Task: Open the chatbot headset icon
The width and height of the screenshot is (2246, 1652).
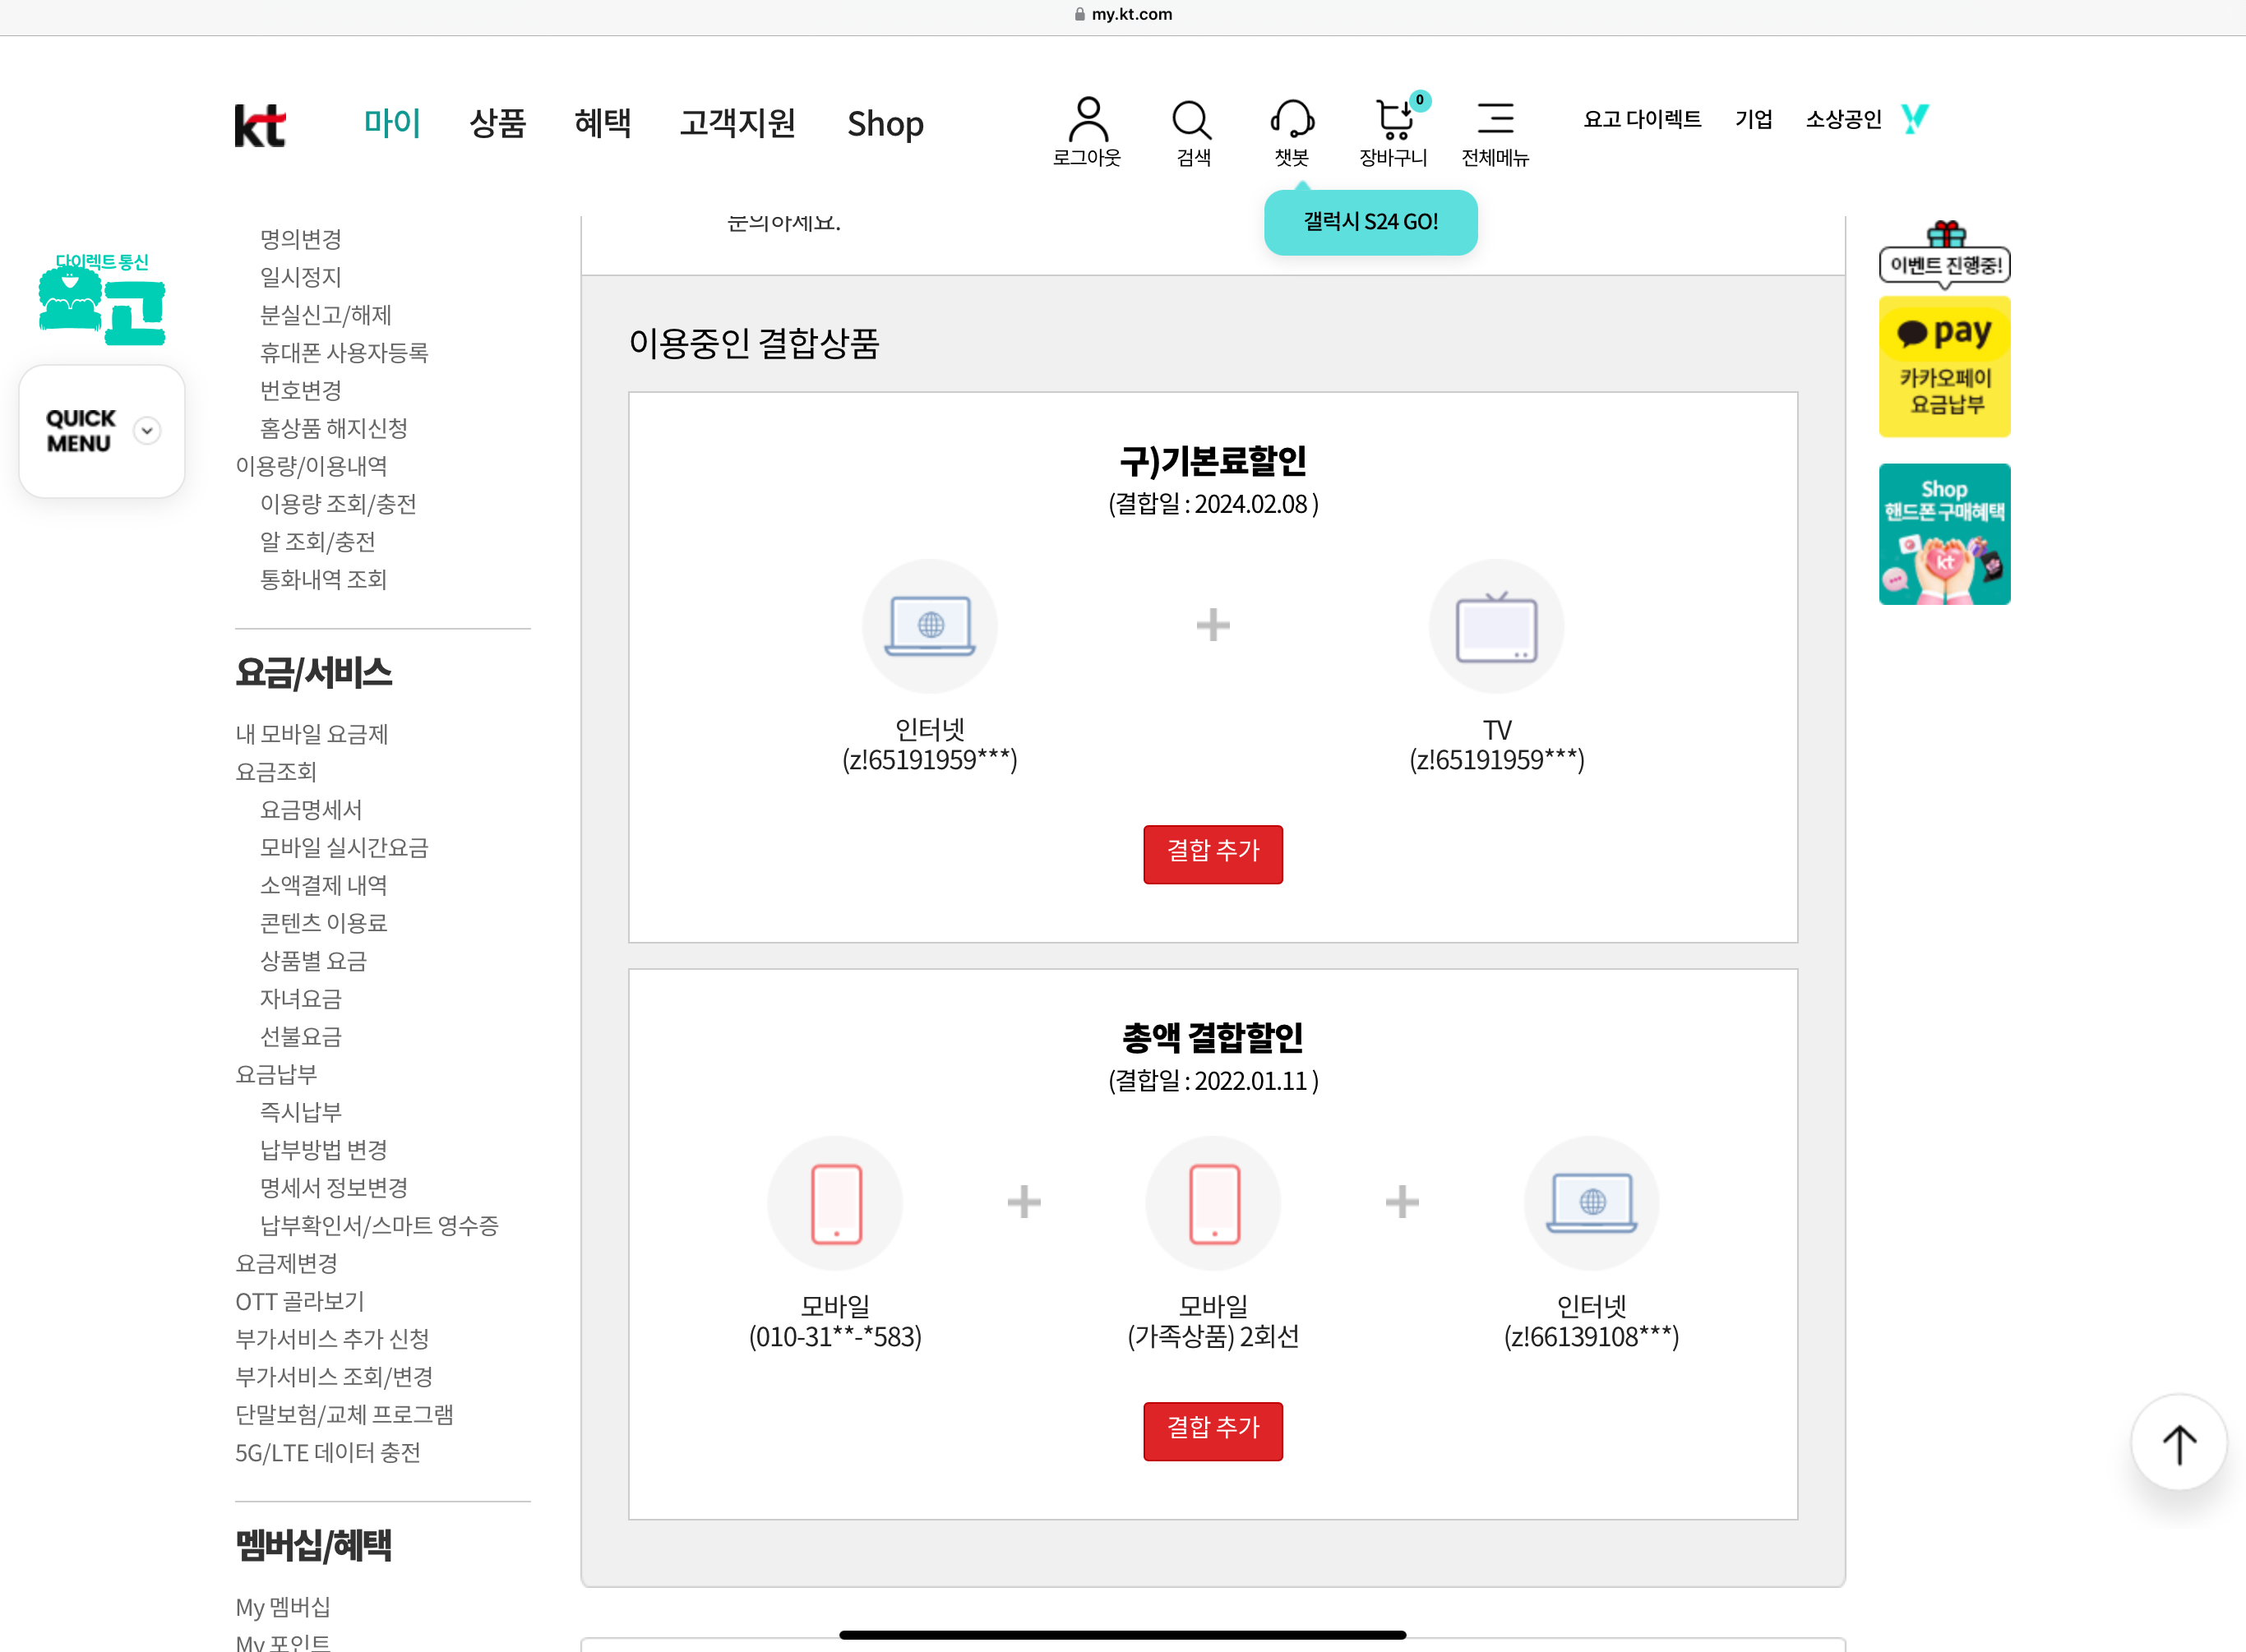Action: [1292, 121]
